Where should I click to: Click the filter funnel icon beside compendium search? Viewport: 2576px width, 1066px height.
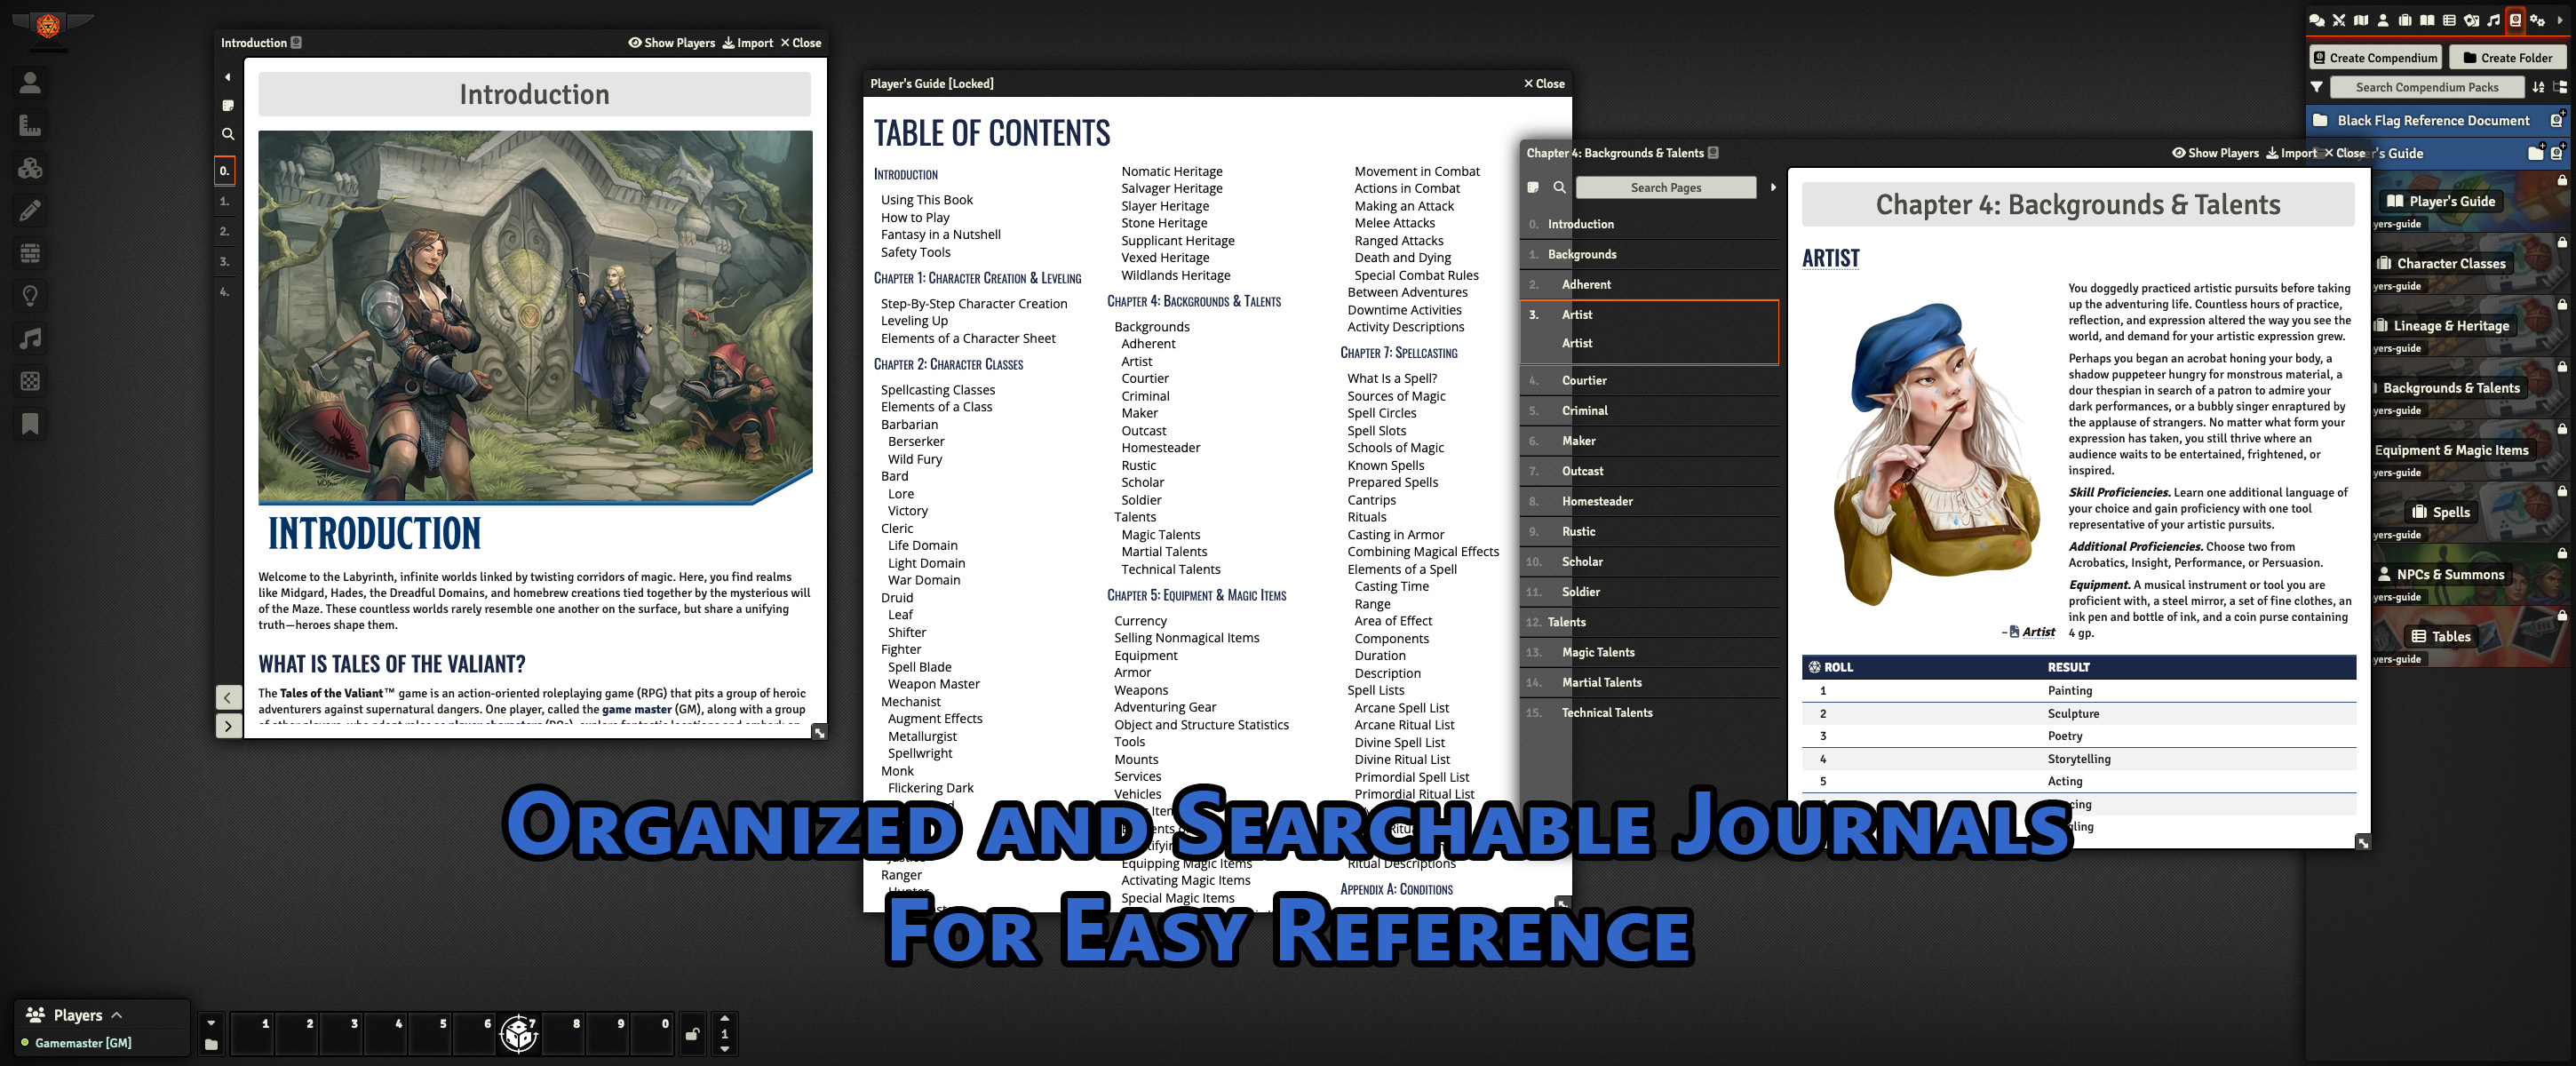click(x=2316, y=87)
